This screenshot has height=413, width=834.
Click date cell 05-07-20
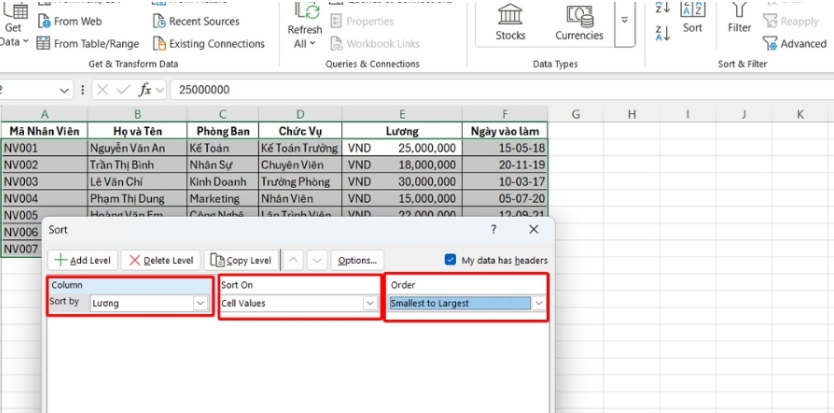point(505,199)
